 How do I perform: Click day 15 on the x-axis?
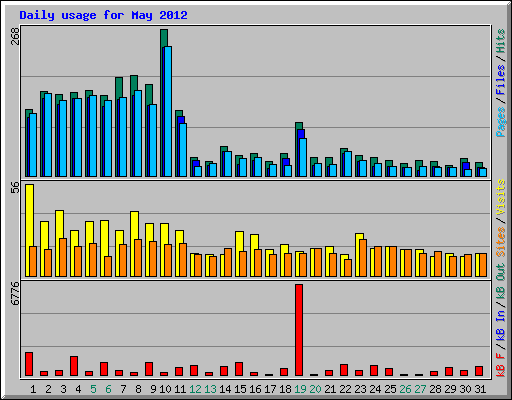tap(240, 389)
